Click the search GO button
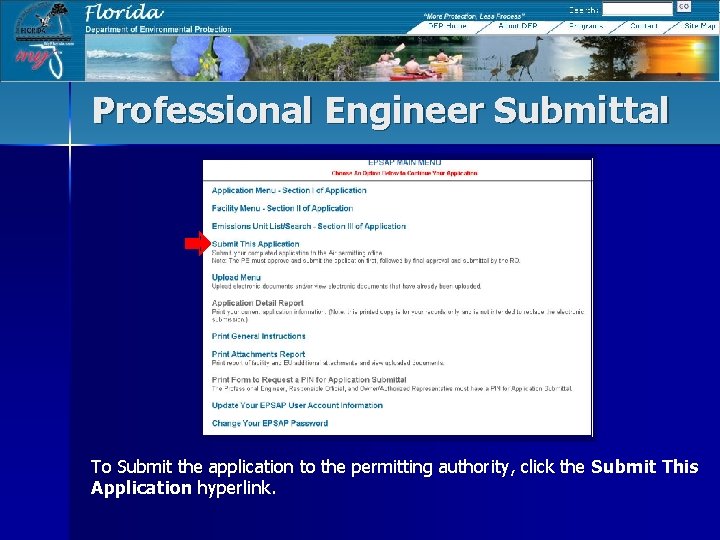720x540 pixels. pos(684,7)
